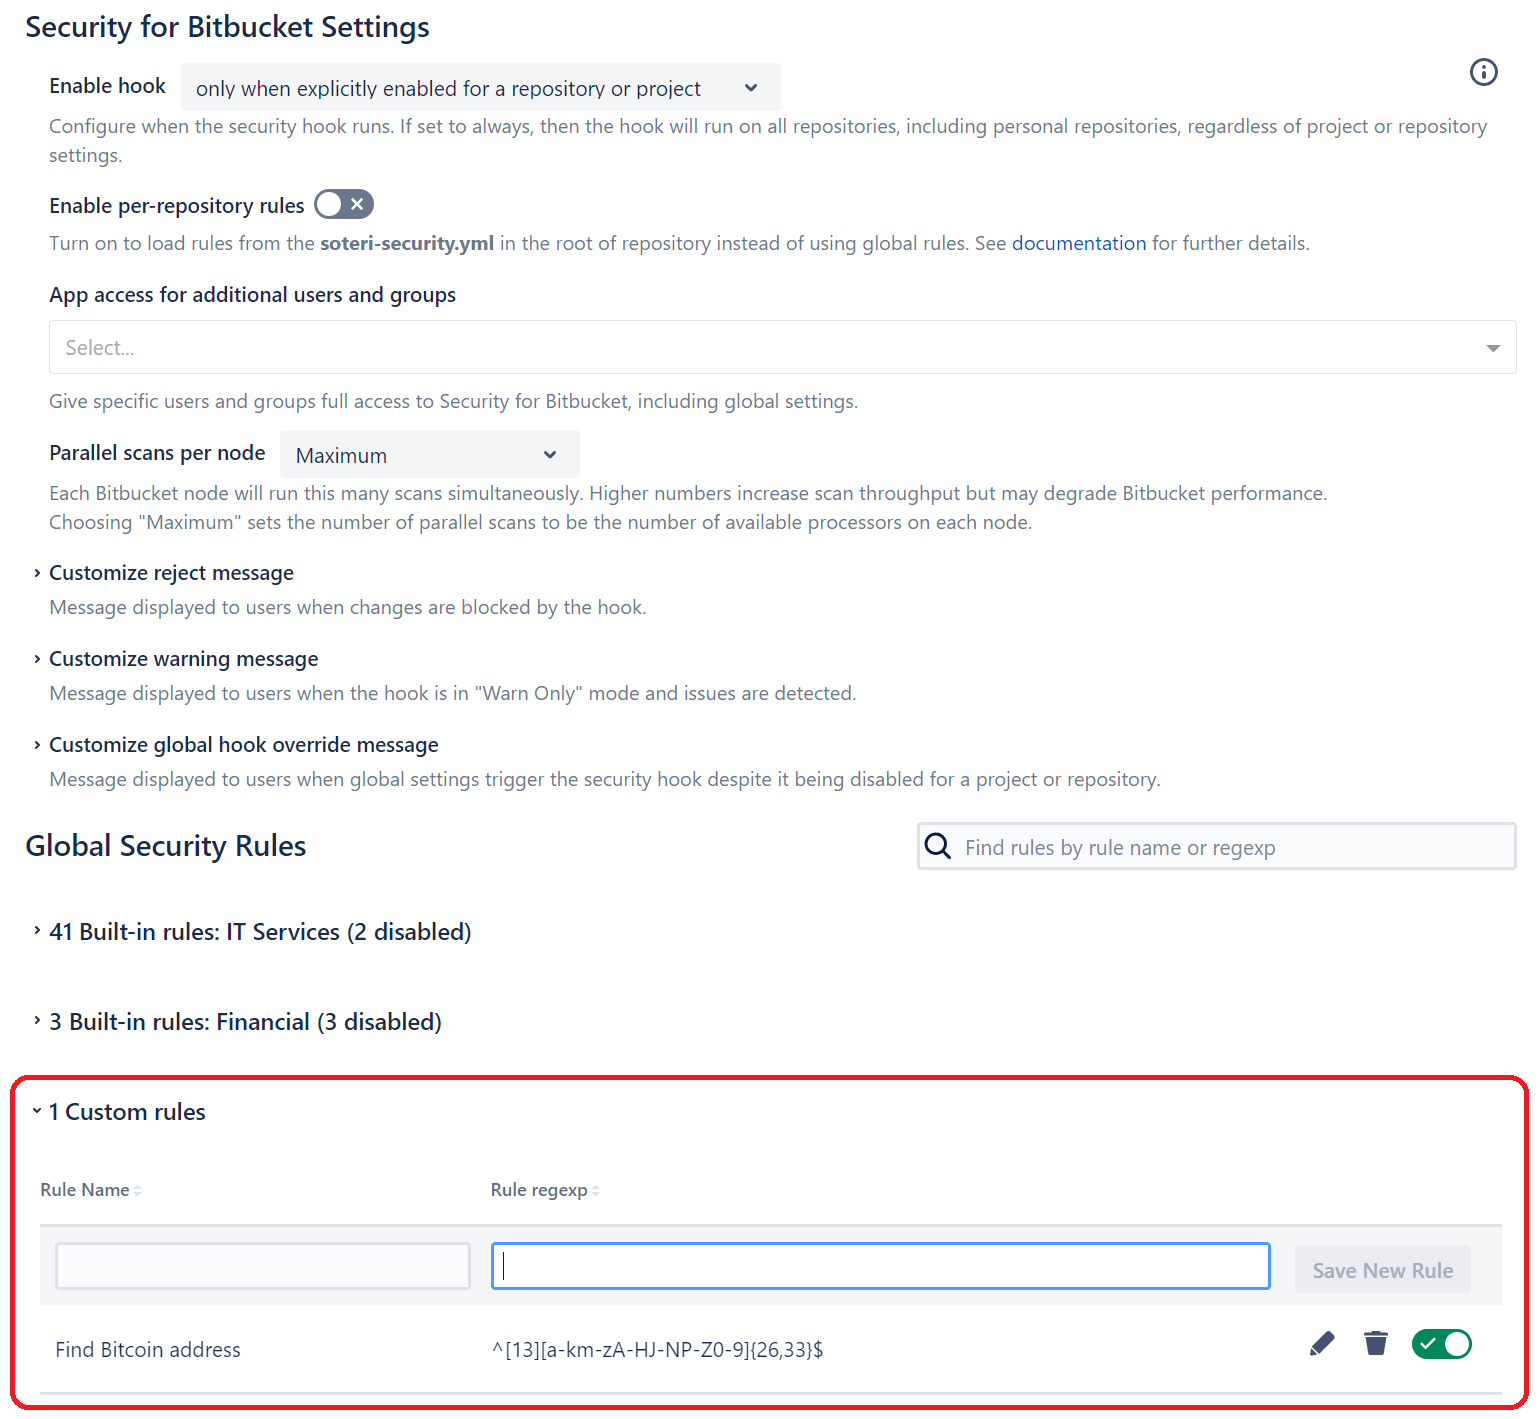This screenshot has width=1540, height=1419.
Task: Click Save New Rule button
Action: click(1382, 1270)
